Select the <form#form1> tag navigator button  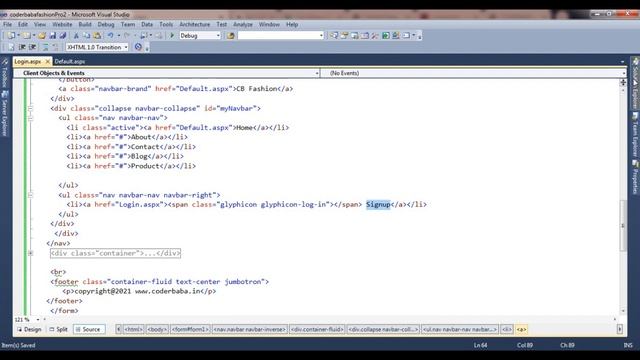190,329
